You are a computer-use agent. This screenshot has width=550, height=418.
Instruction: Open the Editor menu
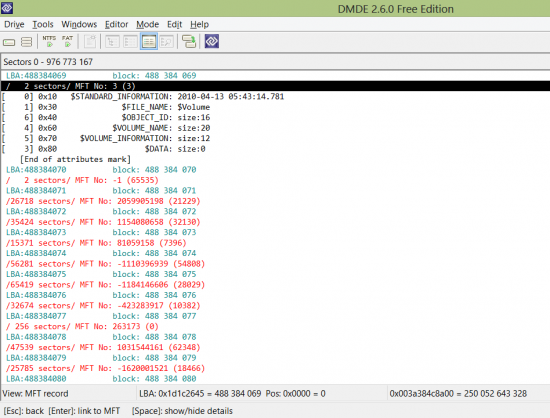[116, 25]
